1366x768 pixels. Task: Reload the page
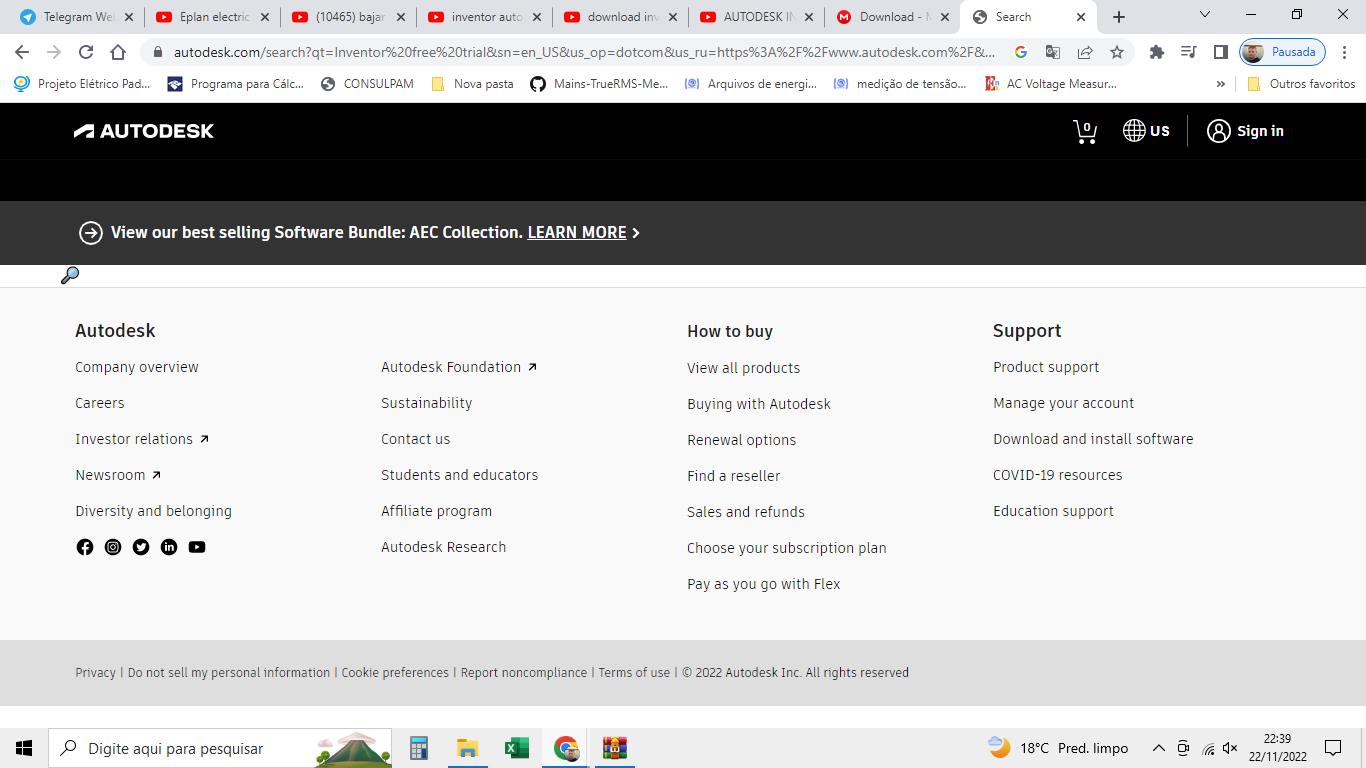pos(86,52)
